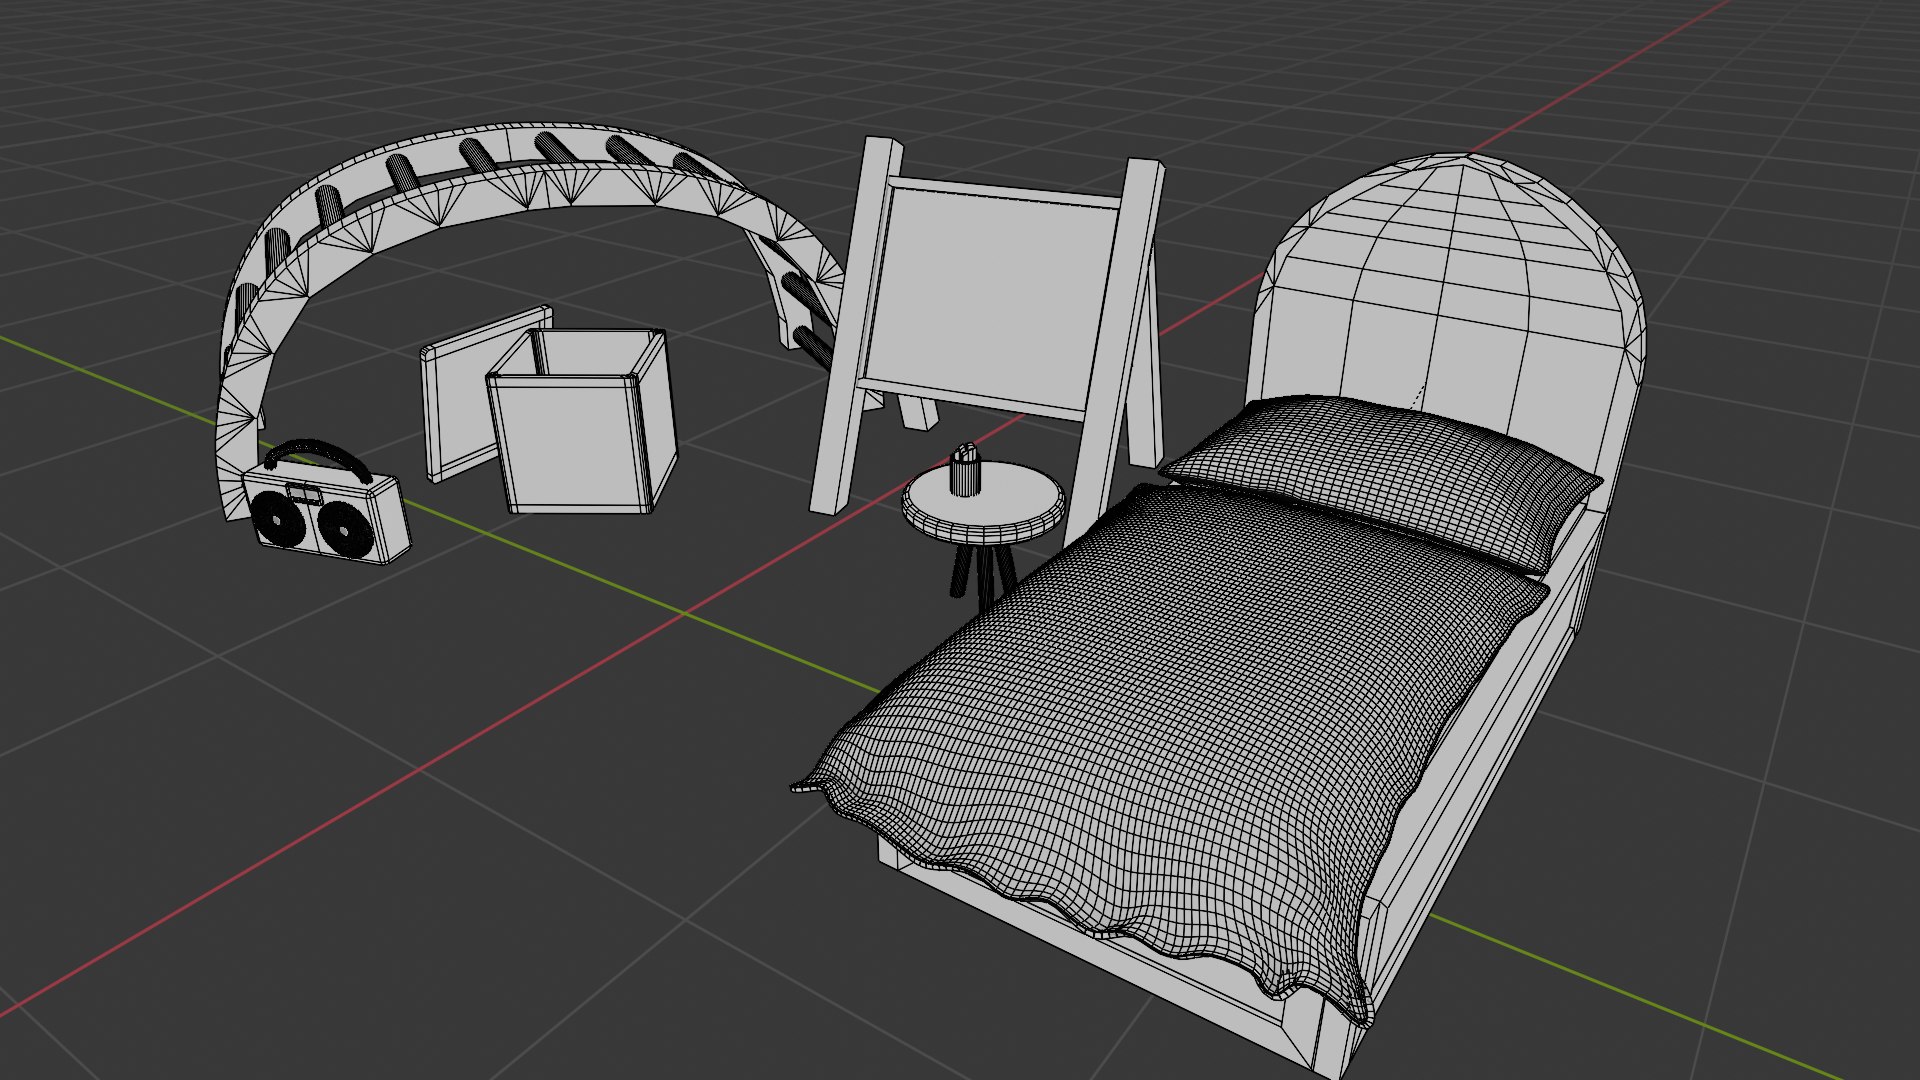Select the bed blanket mesh
1920x1080 pixels.
click(x=1170, y=740)
